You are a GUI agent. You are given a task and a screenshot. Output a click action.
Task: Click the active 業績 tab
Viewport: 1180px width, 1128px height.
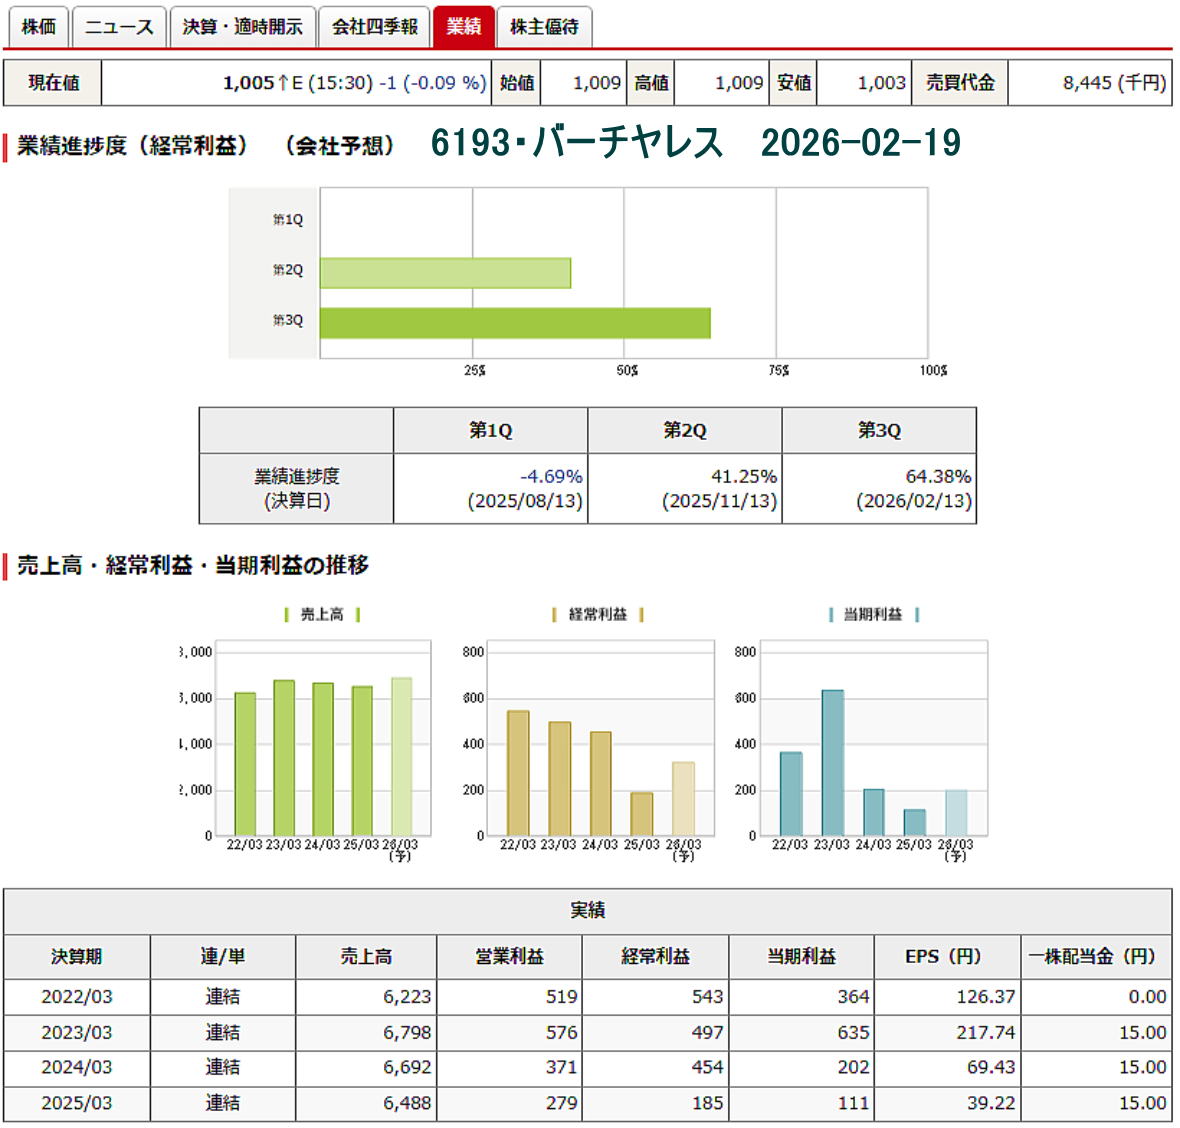coord(463,27)
